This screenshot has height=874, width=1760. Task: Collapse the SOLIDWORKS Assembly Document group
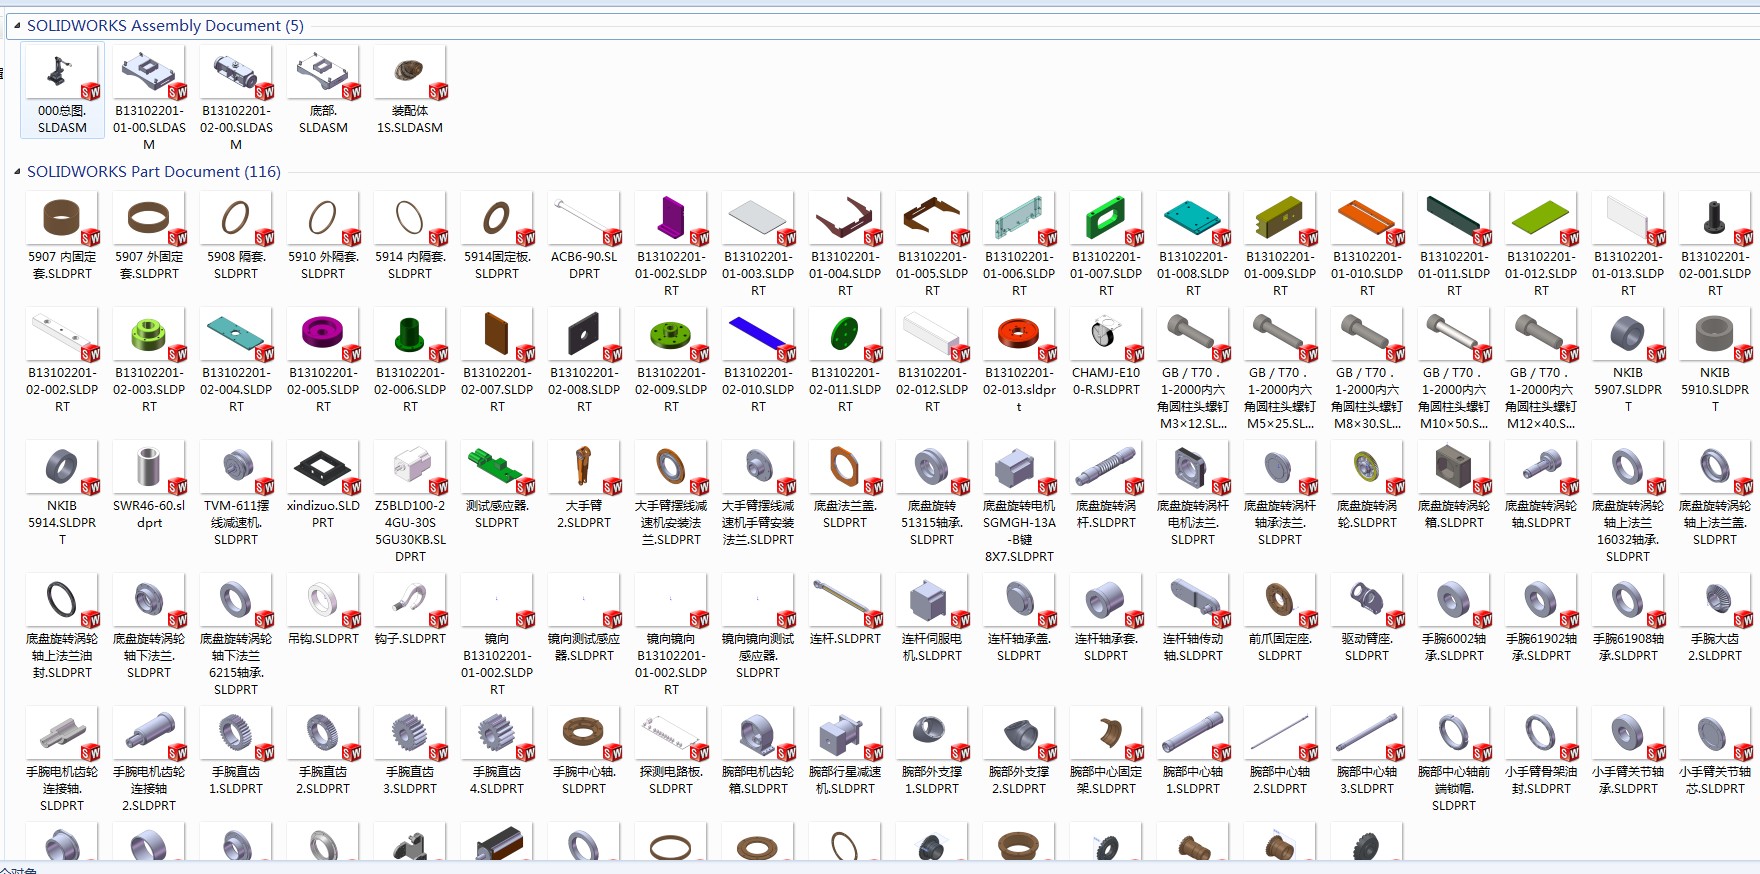[17, 26]
